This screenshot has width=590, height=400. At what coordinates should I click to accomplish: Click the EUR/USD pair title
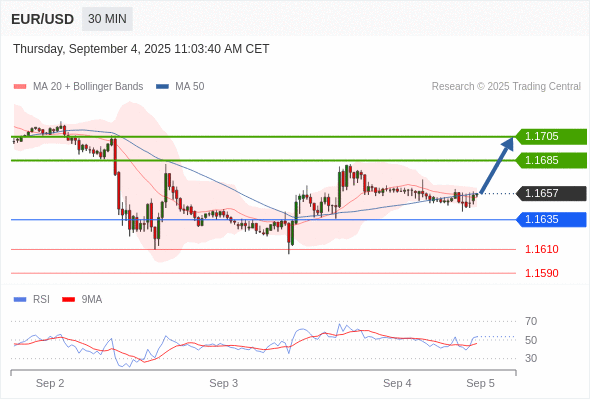pos(43,19)
